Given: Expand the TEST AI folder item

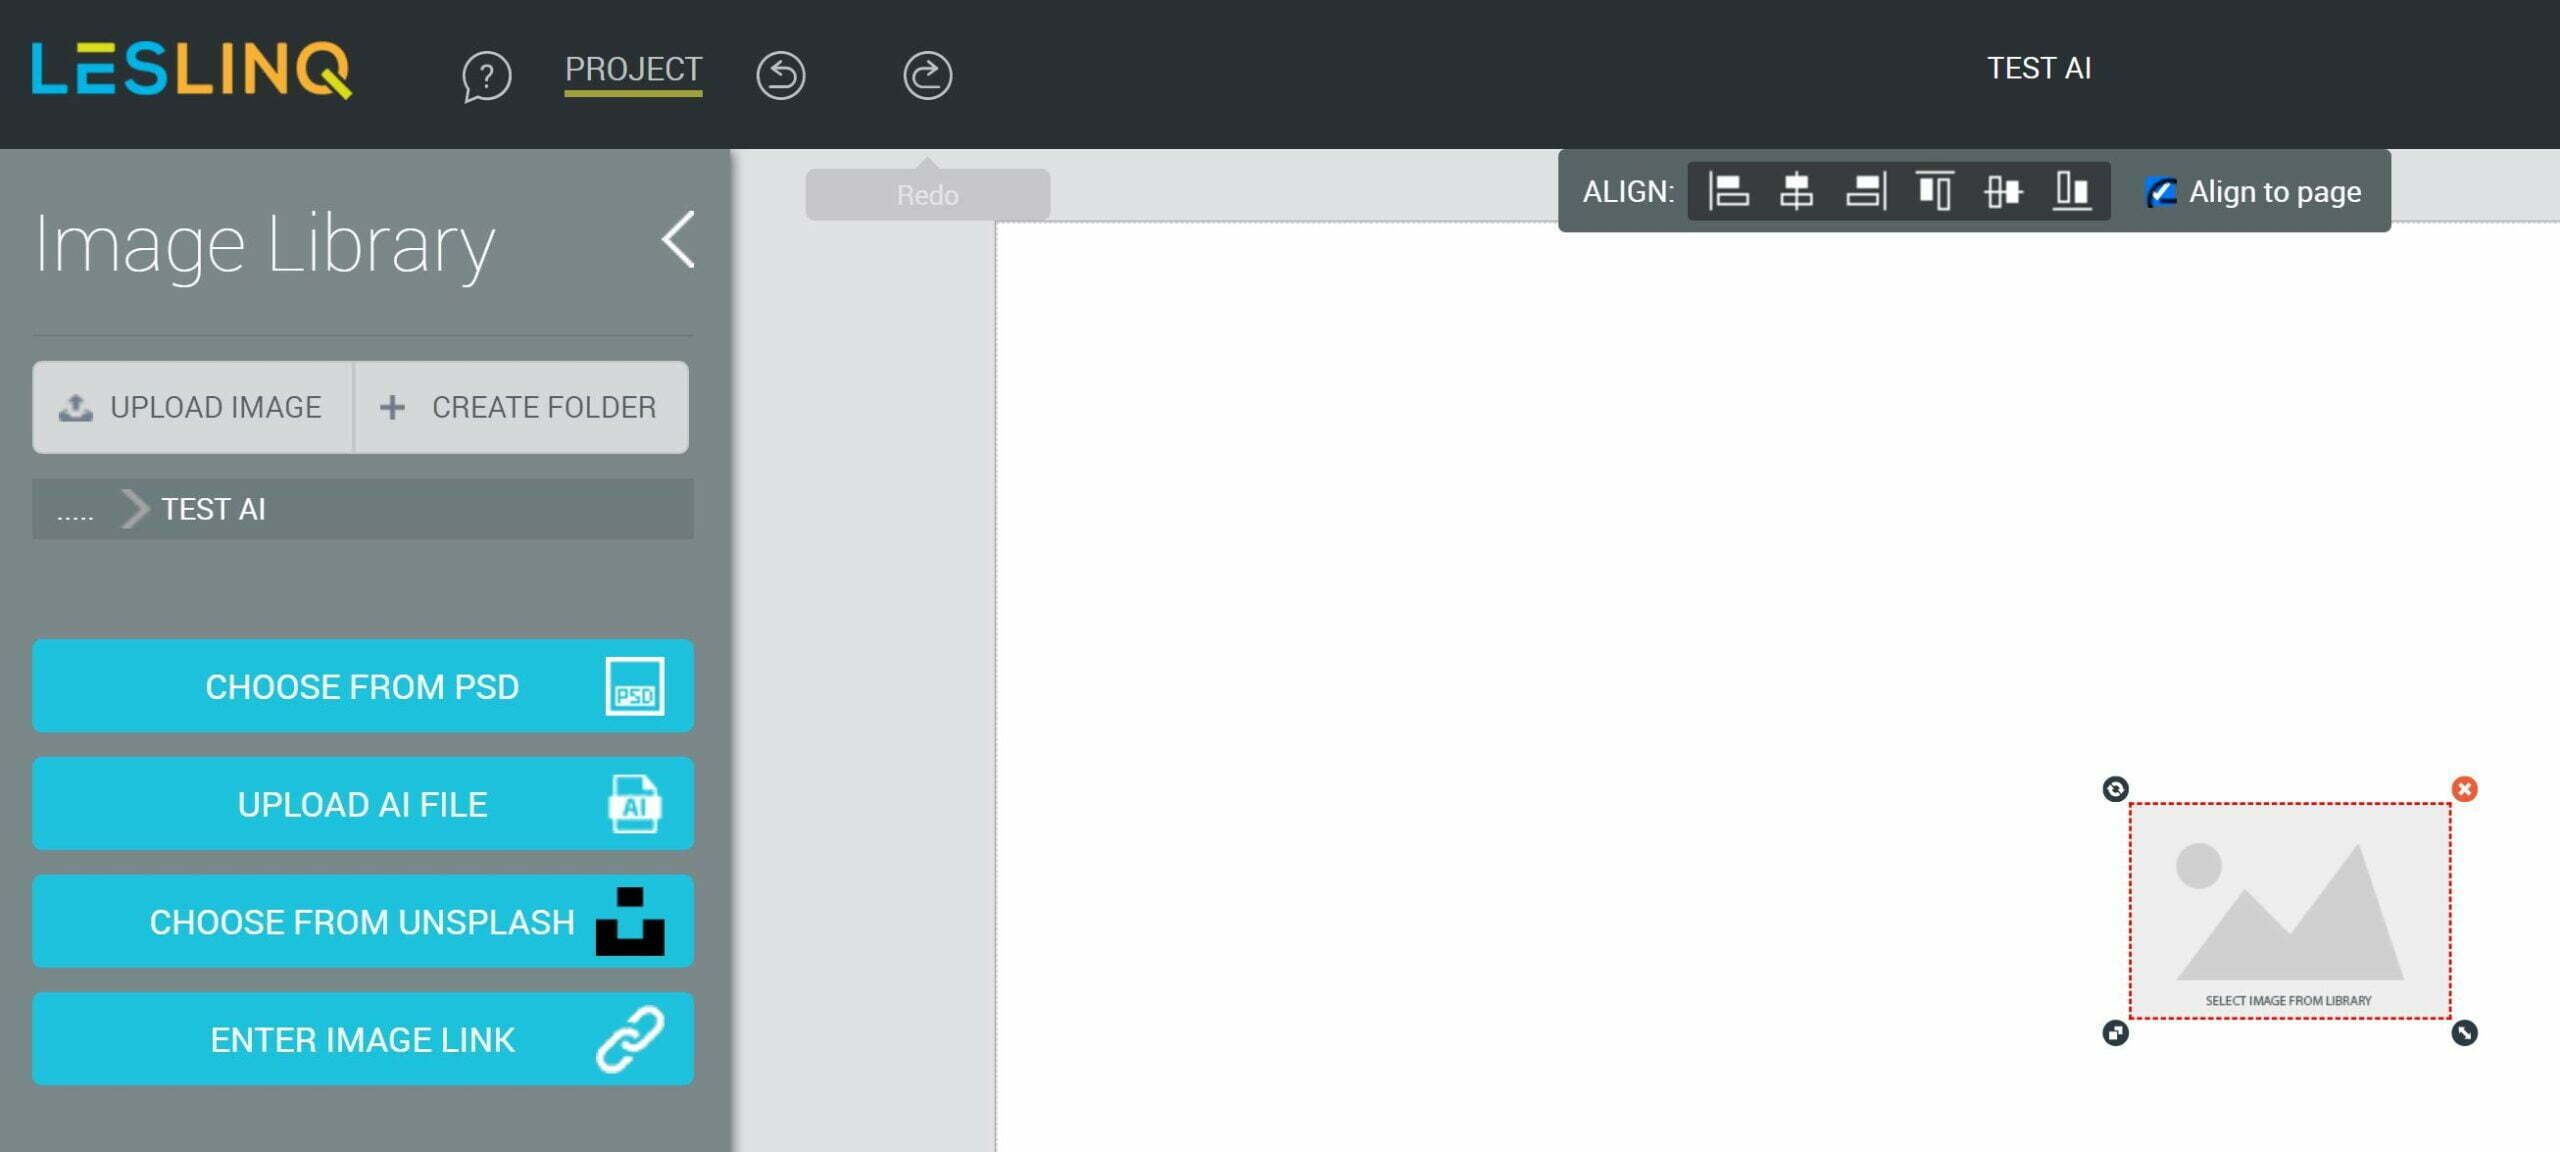Looking at the screenshot, I should (x=137, y=507).
